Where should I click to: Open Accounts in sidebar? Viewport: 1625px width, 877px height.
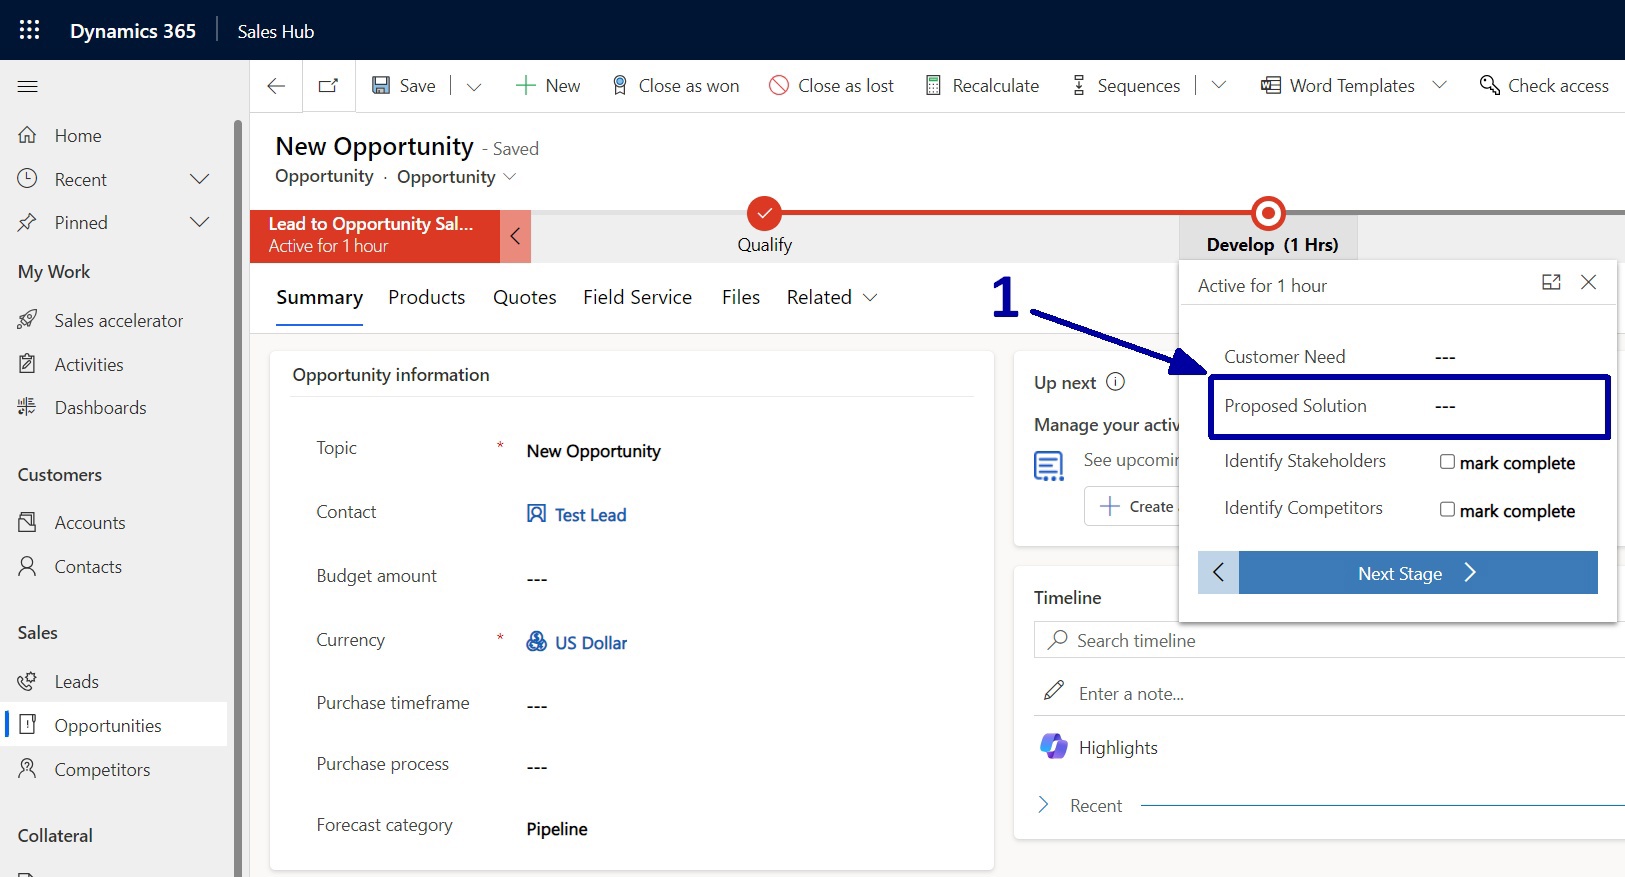[x=90, y=523]
